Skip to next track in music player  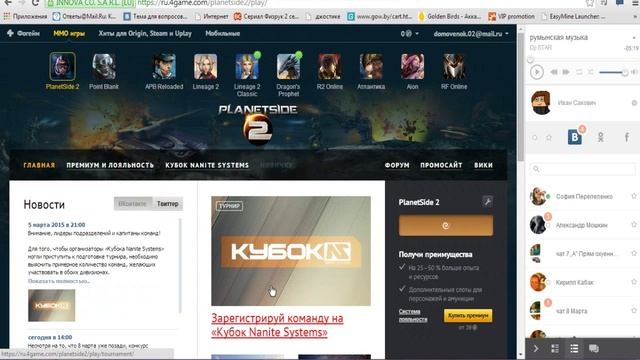(x=566, y=72)
